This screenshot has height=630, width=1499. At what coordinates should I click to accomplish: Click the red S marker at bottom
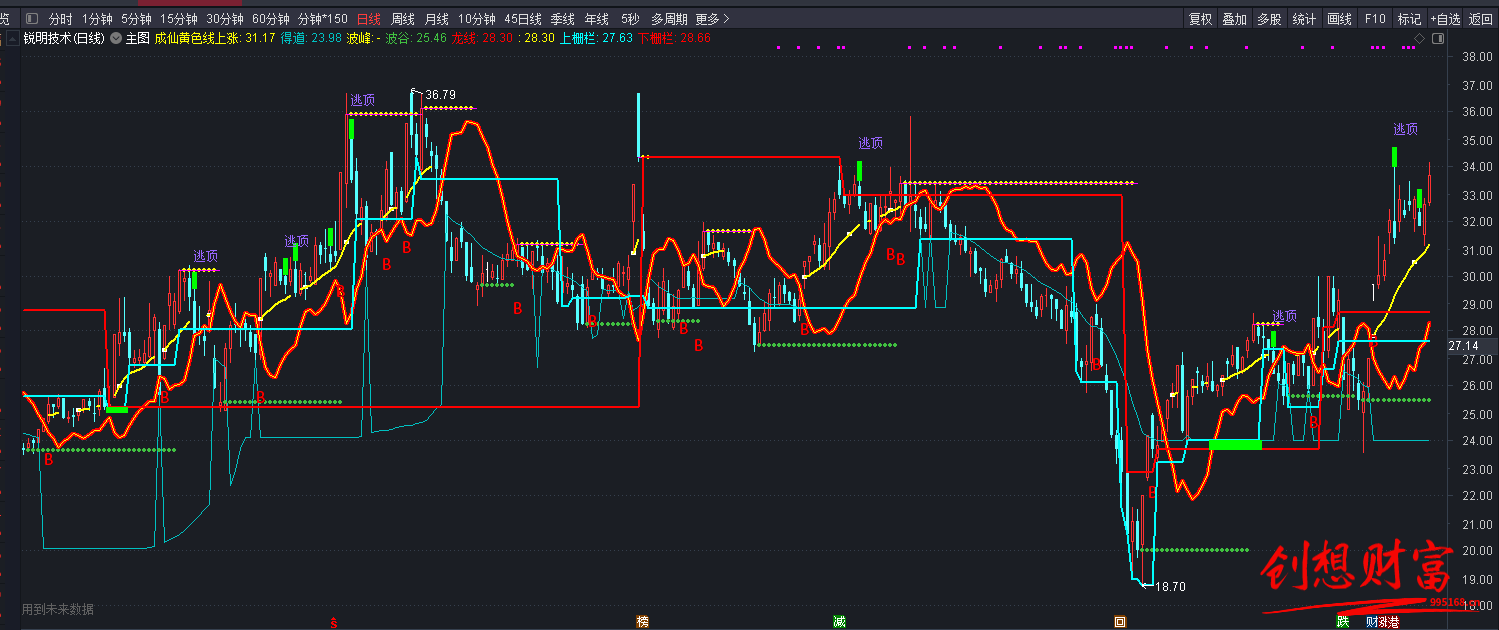tap(334, 622)
